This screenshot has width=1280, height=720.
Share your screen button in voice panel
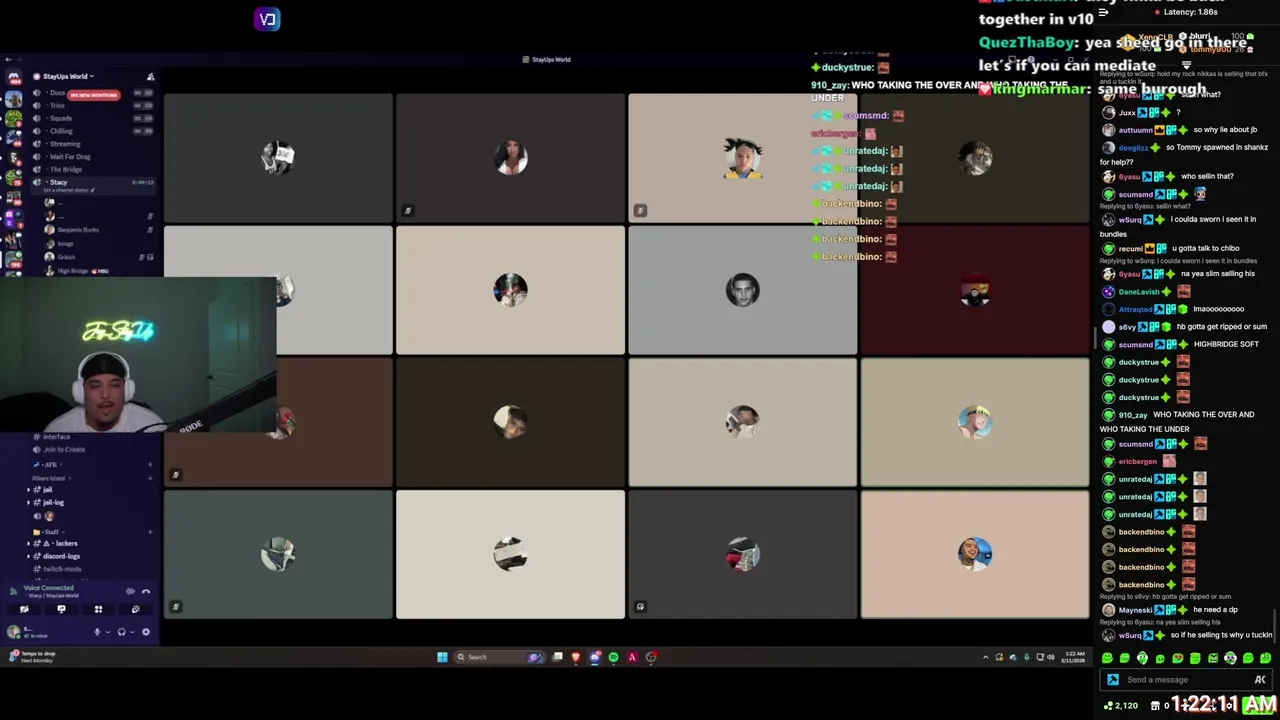coord(61,609)
